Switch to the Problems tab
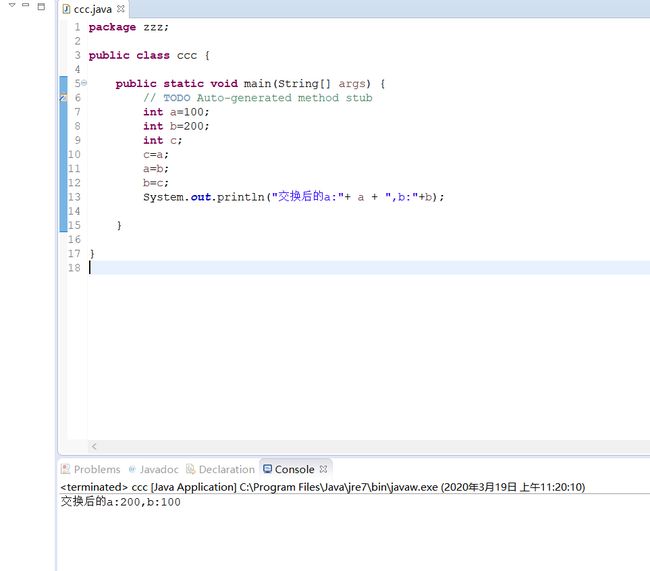 (x=91, y=469)
